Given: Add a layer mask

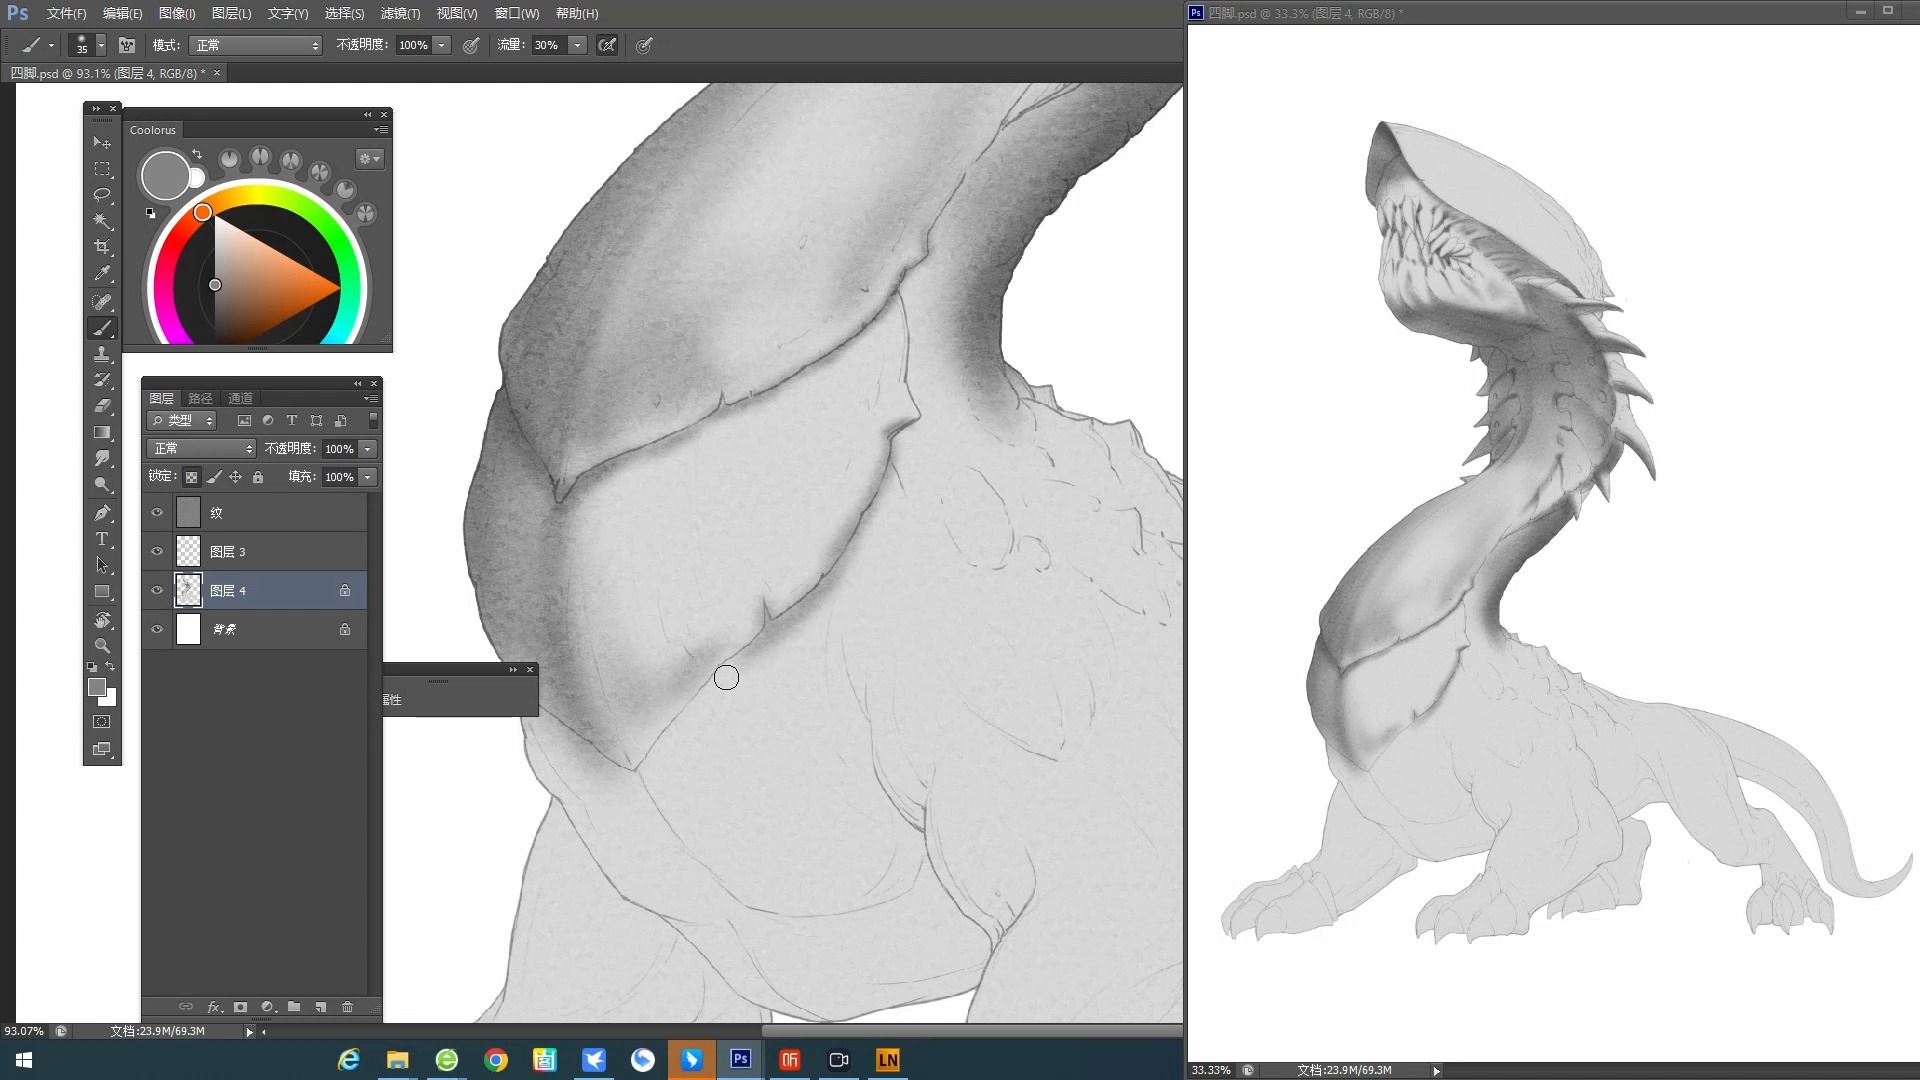Looking at the screenshot, I should point(240,1007).
